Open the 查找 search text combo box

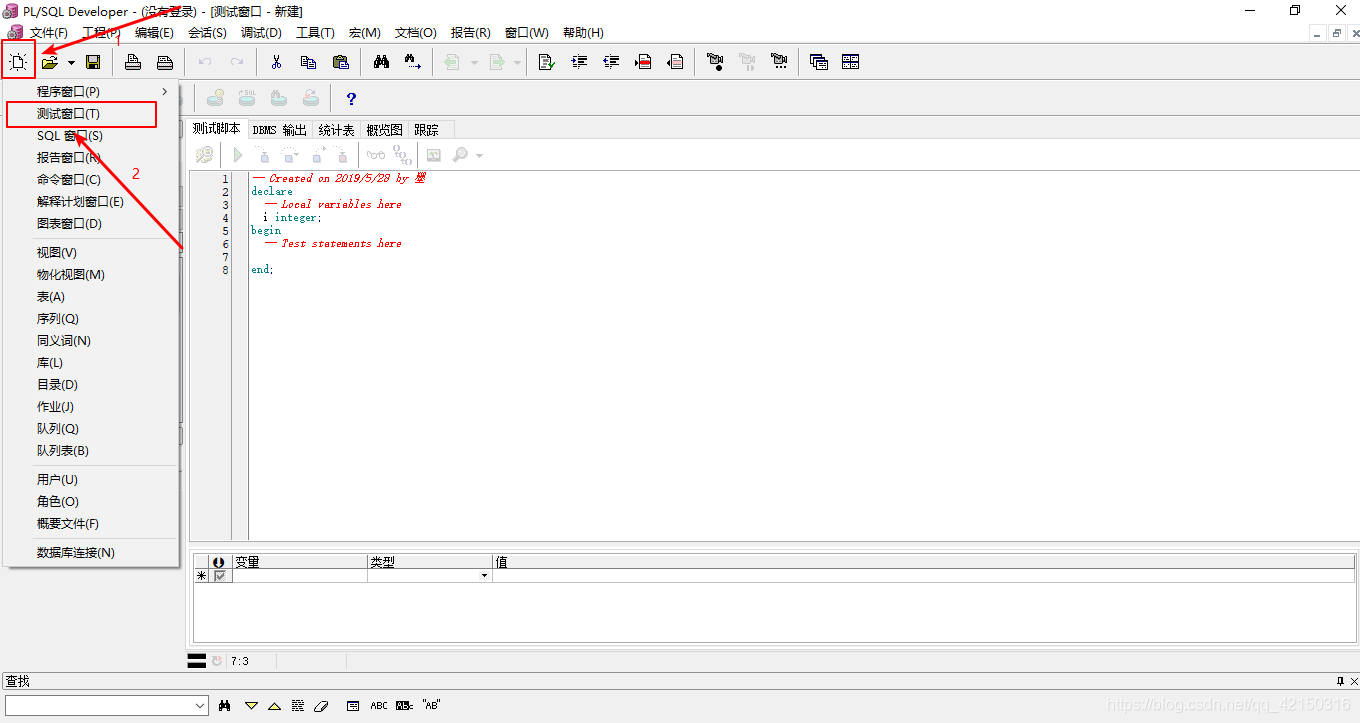pos(107,705)
